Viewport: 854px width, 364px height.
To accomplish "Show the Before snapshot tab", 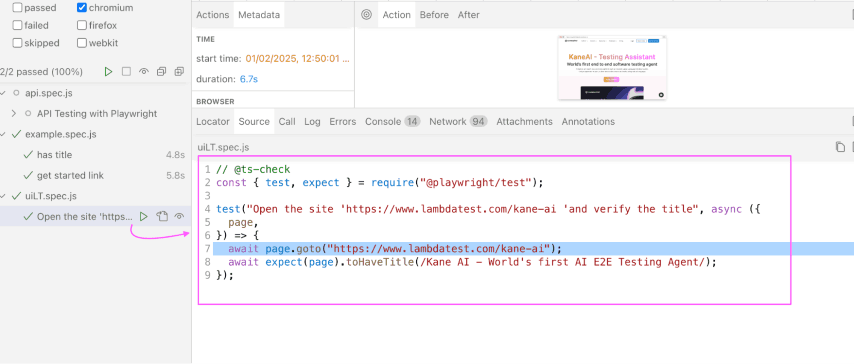I will pyautogui.click(x=434, y=15).
